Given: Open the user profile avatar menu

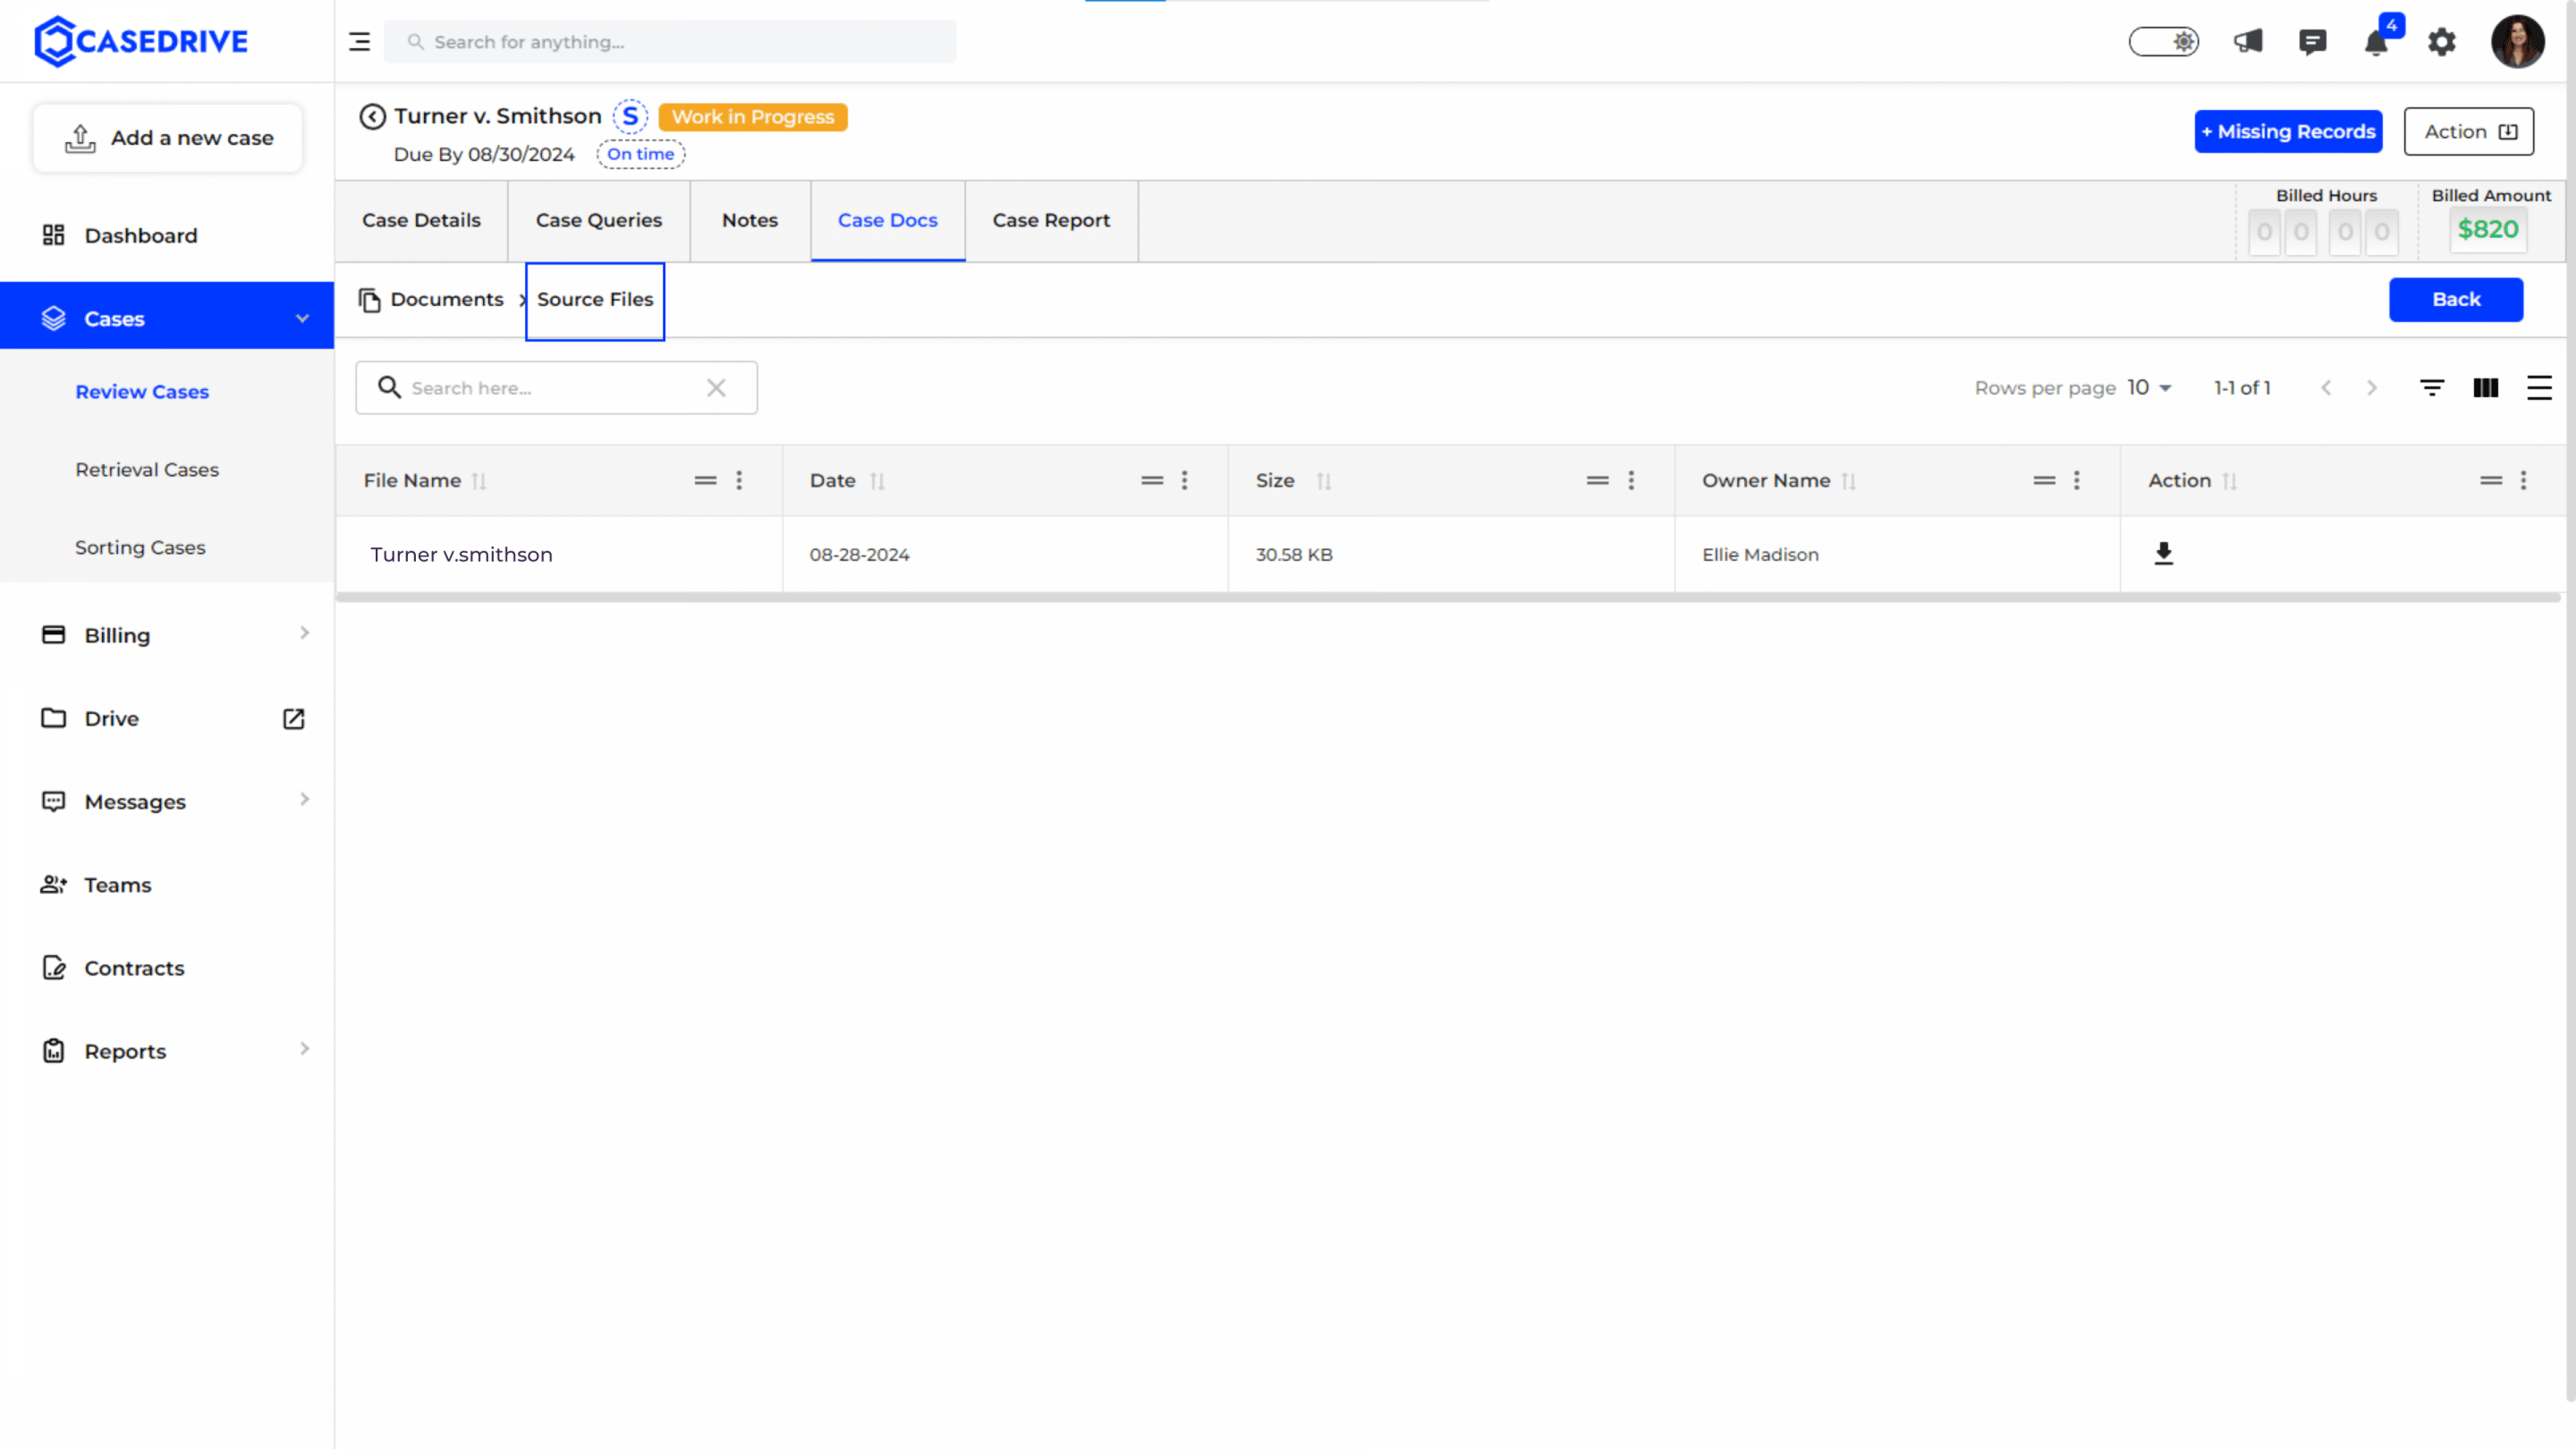Looking at the screenshot, I should pos(2517,42).
